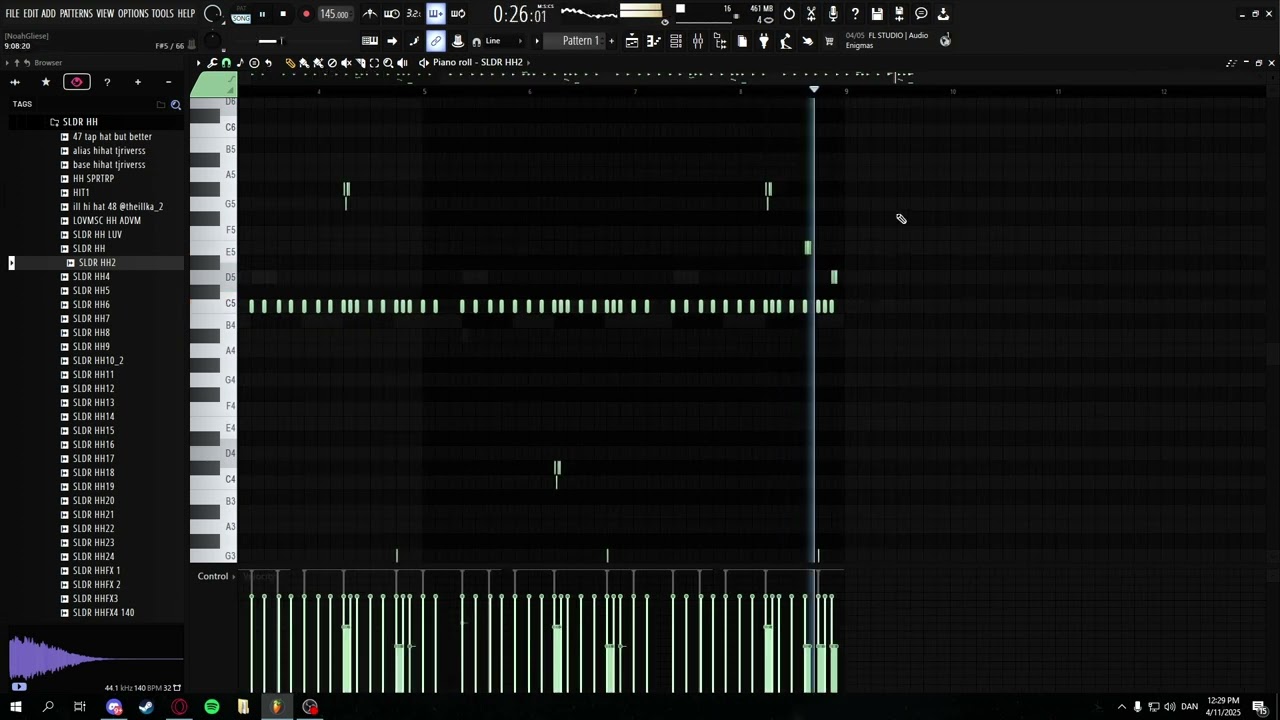The width and height of the screenshot is (1280, 720).
Task: Click the star favorites icon in browser
Action: pos(45,82)
